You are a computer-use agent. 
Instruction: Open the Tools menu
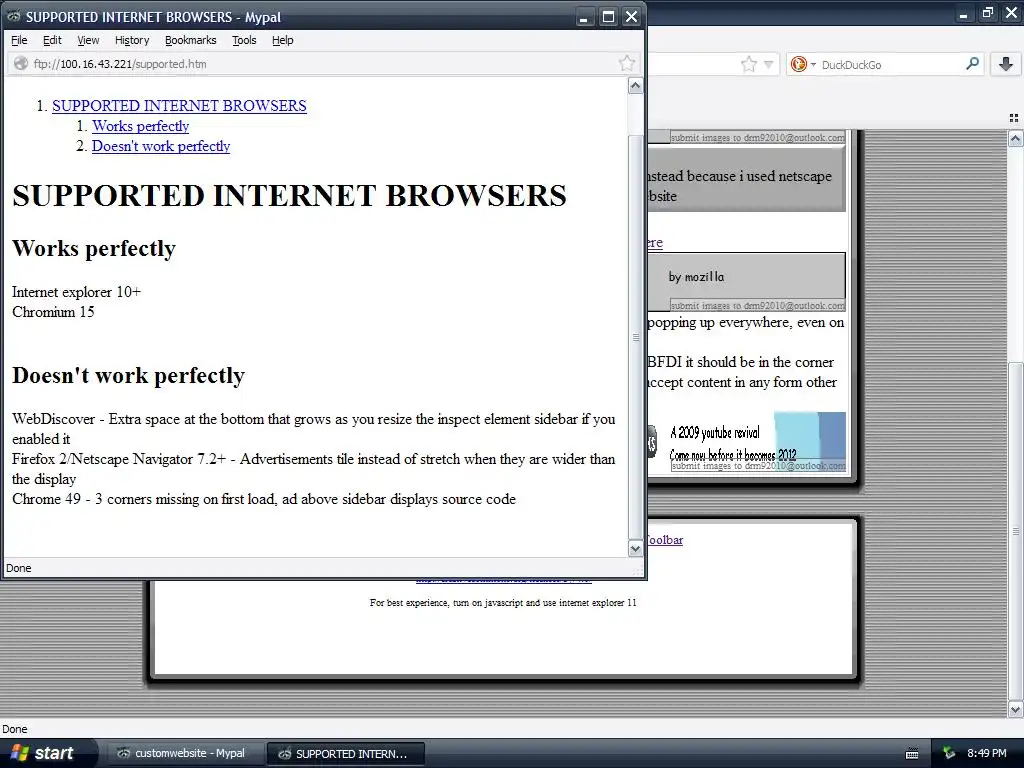tap(244, 40)
